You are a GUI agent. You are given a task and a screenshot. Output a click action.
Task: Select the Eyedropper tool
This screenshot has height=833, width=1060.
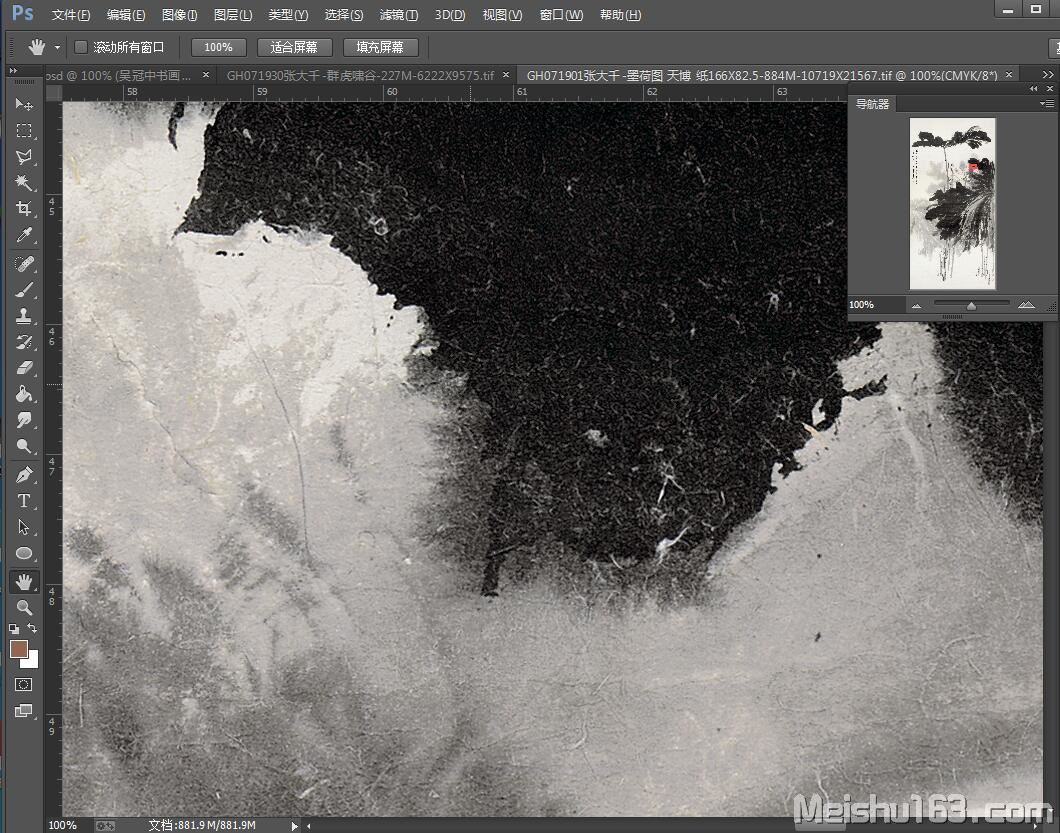click(24, 235)
